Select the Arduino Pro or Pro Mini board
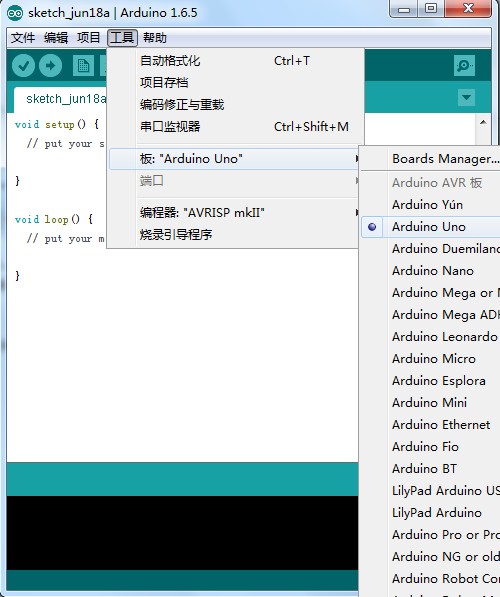Image resolution: width=500 pixels, height=597 pixels. click(x=430, y=535)
